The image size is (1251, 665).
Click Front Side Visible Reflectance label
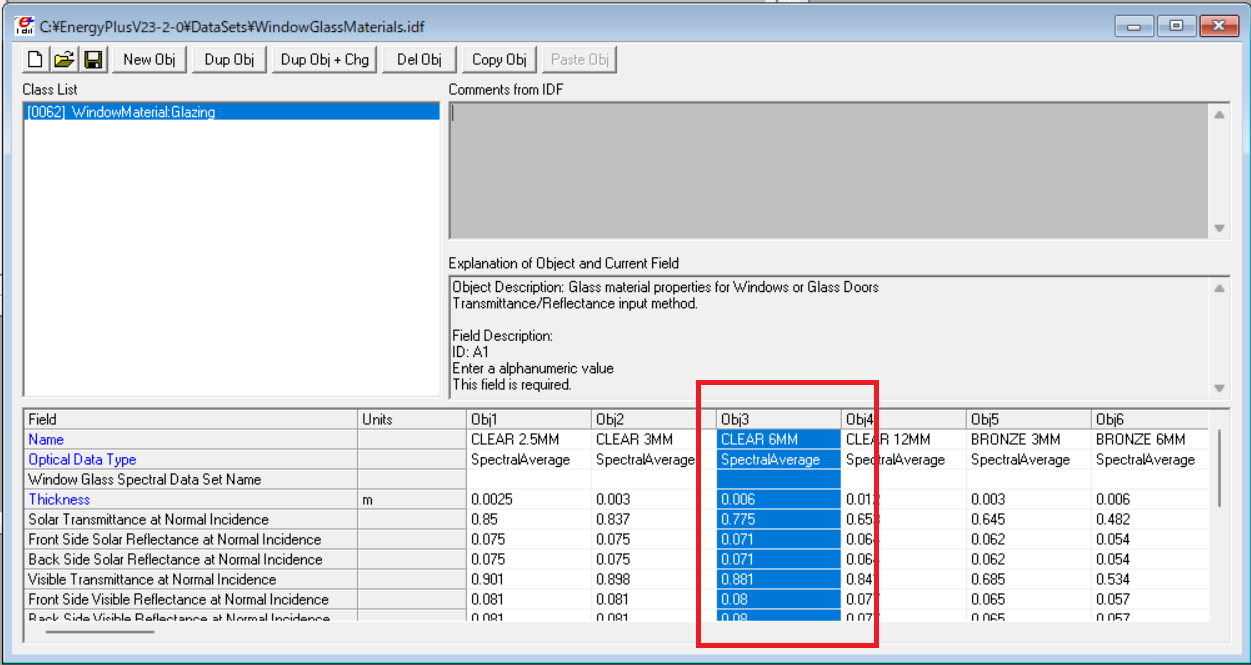pyautogui.click(x=191, y=599)
